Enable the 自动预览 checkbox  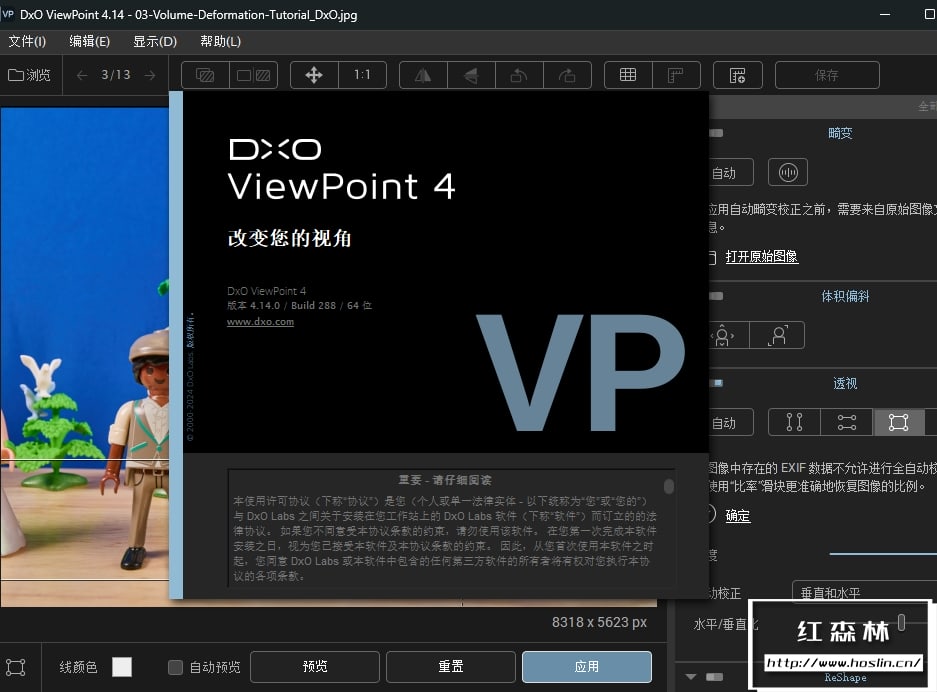(x=175, y=667)
